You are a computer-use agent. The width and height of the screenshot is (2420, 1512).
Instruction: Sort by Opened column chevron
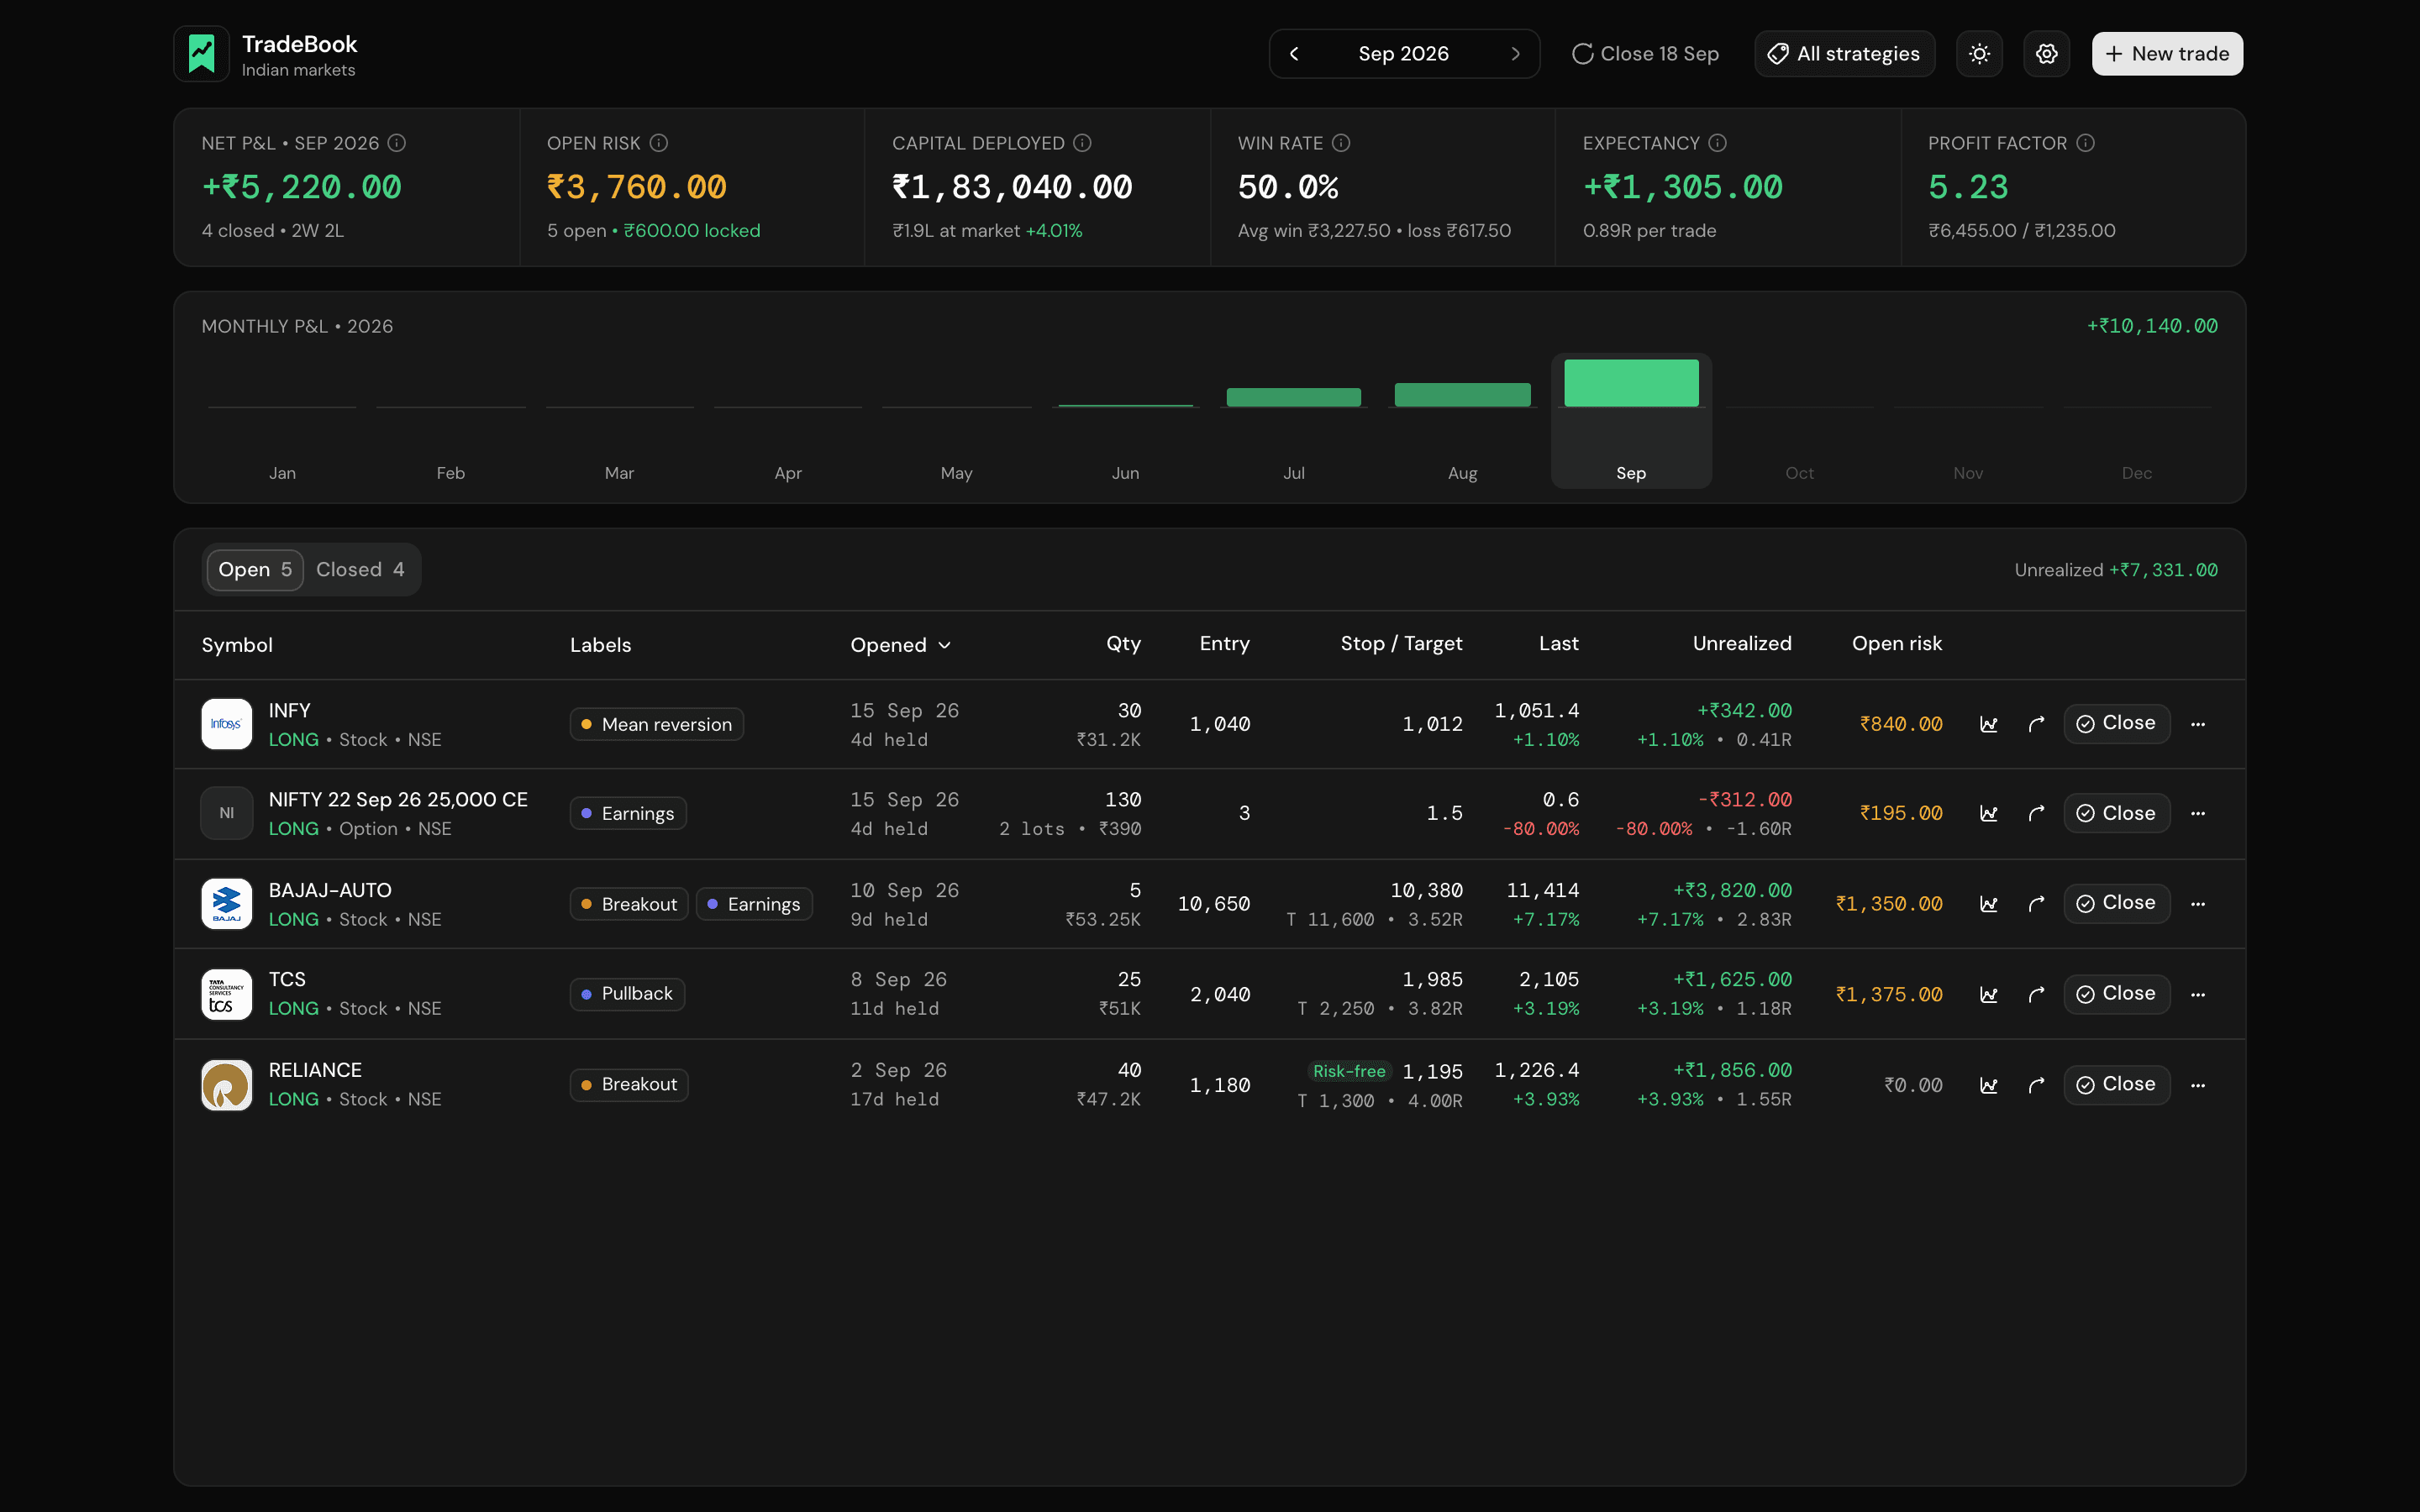coord(945,645)
